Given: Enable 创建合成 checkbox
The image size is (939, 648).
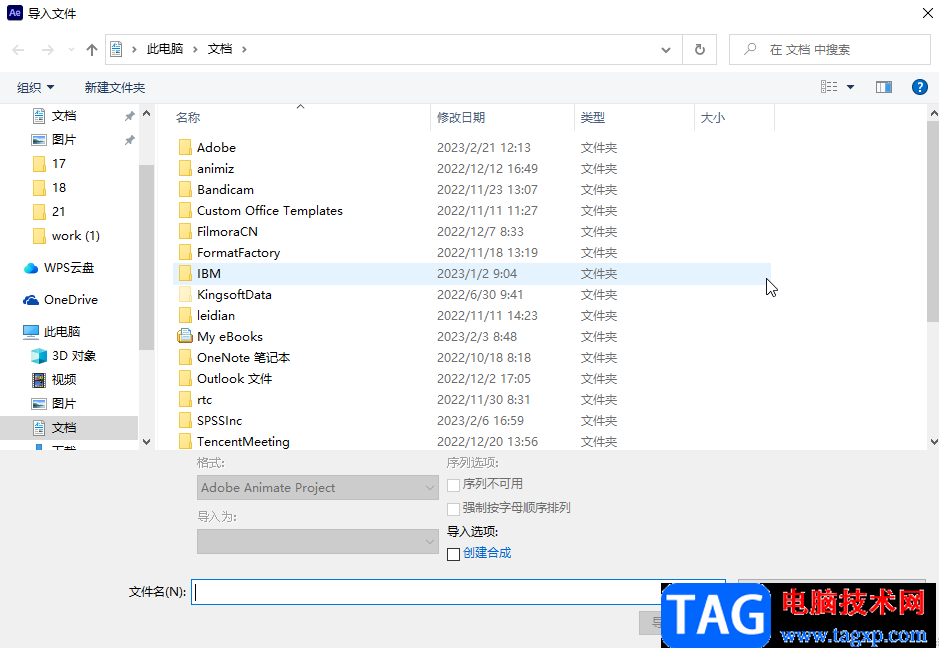Looking at the screenshot, I should [453, 554].
